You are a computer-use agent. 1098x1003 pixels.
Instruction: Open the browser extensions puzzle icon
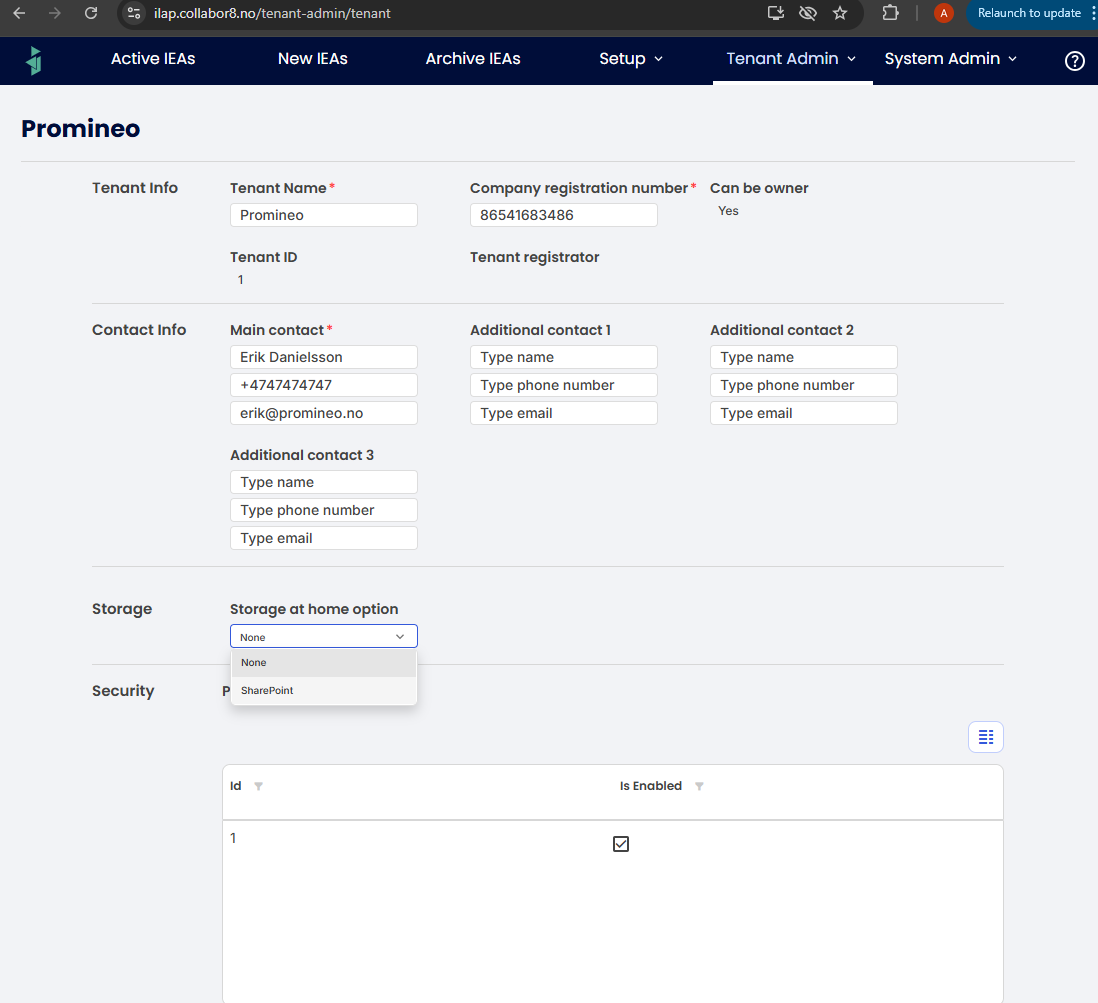pos(890,13)
